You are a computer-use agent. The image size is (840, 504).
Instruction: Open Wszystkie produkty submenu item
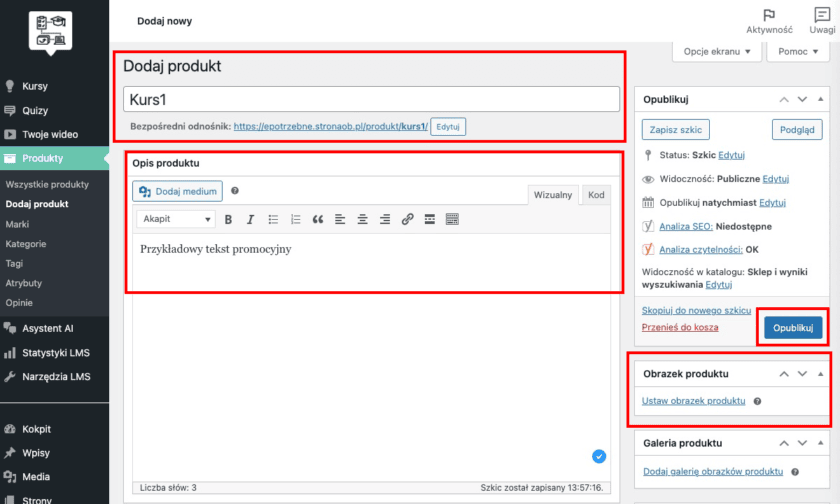coord(47,184)
